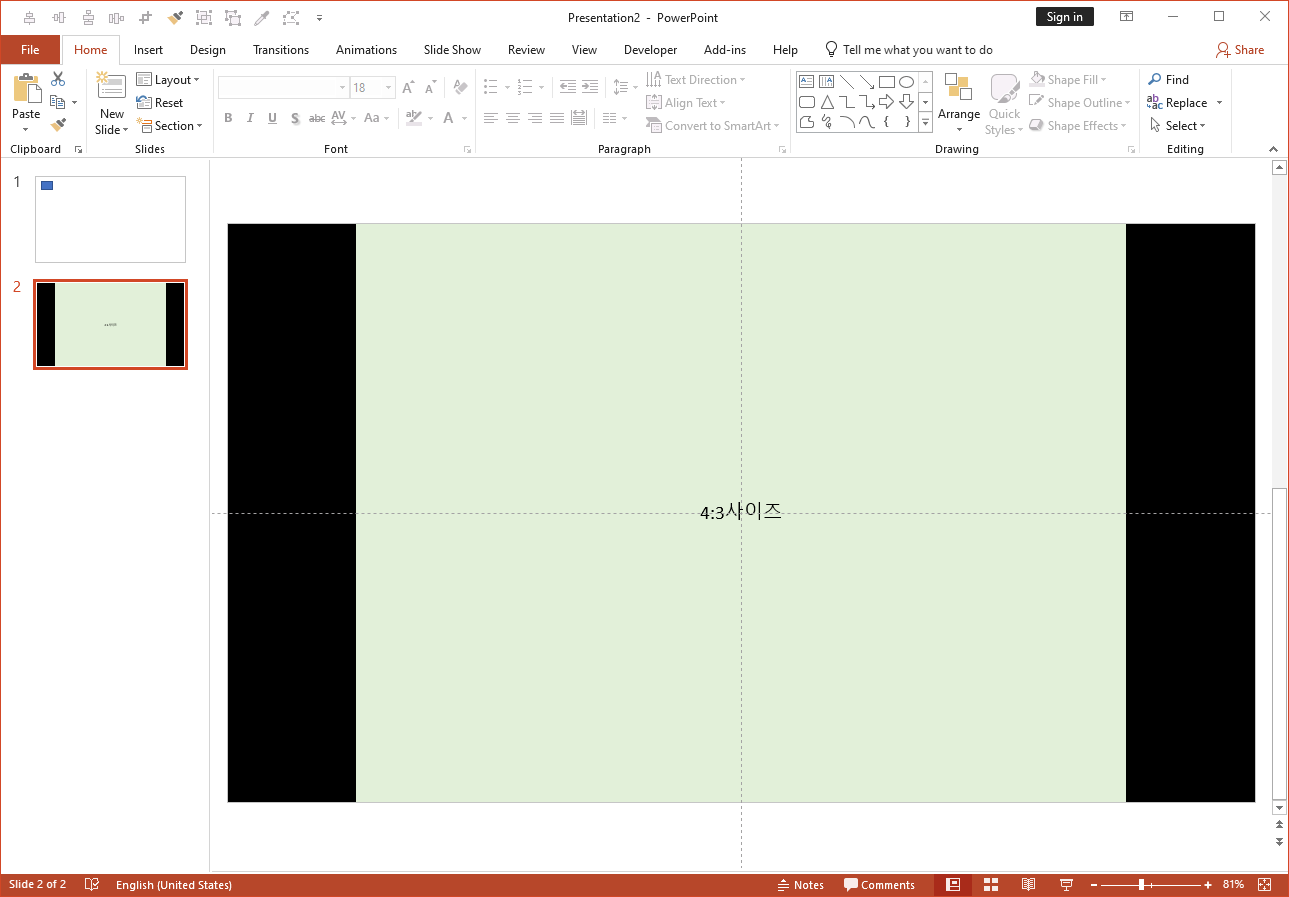Select the Rectangle shape in gallery

(886, 82)
